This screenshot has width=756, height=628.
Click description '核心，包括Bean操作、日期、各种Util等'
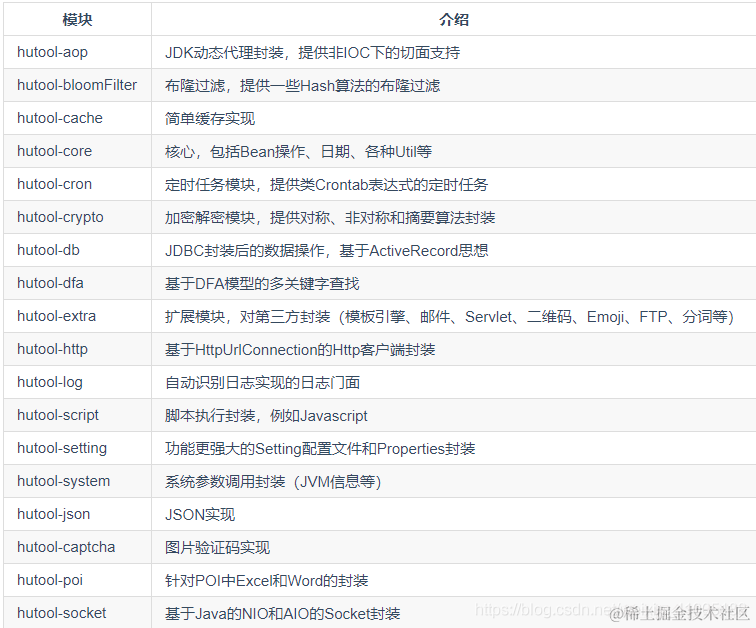[298, 152]
